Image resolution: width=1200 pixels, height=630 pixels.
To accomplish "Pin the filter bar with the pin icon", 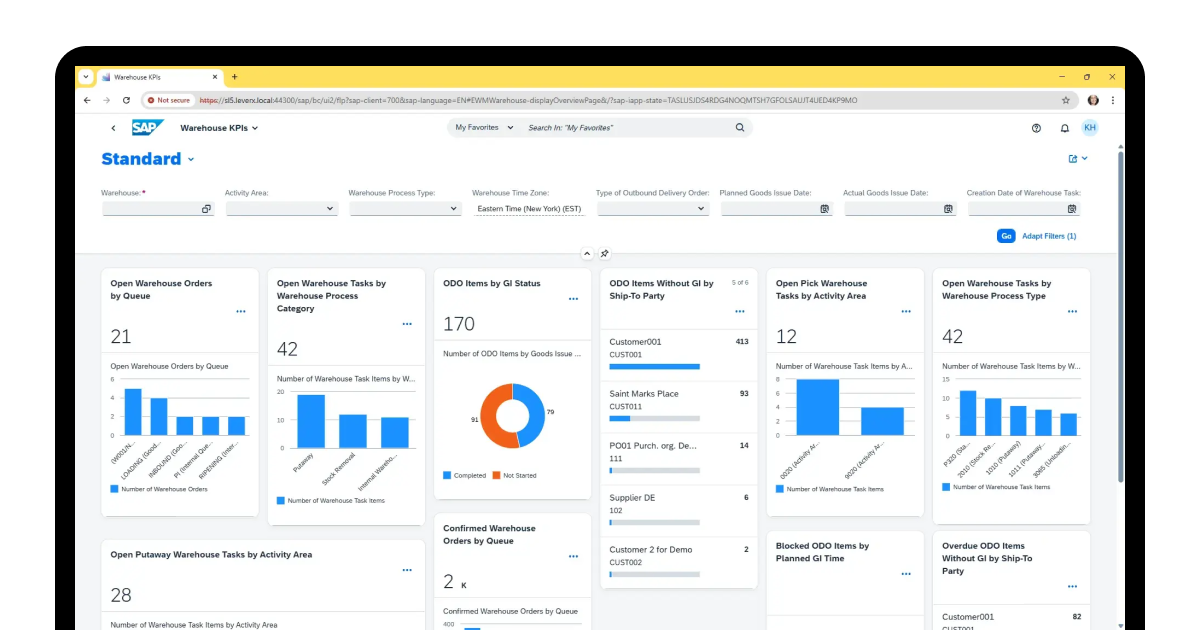I will 604,254.
